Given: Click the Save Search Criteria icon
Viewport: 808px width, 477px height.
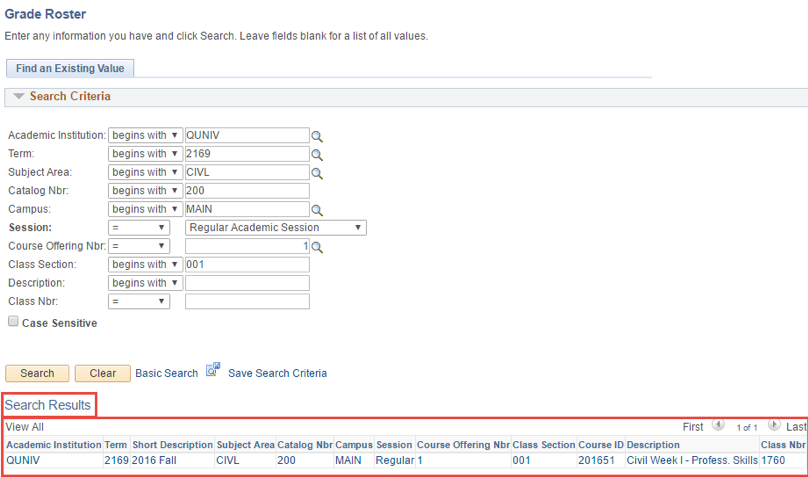Looking at the screenshot, I should pos(213,372).
